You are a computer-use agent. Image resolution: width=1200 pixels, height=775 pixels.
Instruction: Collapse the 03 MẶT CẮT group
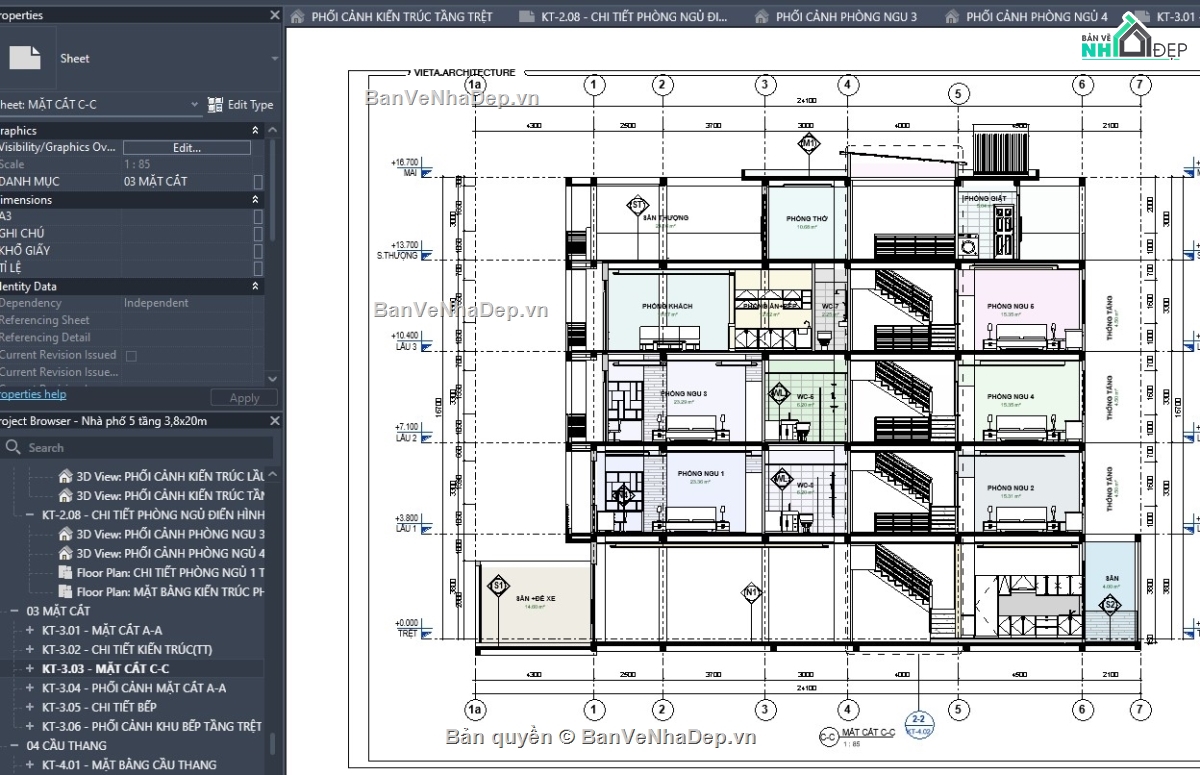coord(15,611)
